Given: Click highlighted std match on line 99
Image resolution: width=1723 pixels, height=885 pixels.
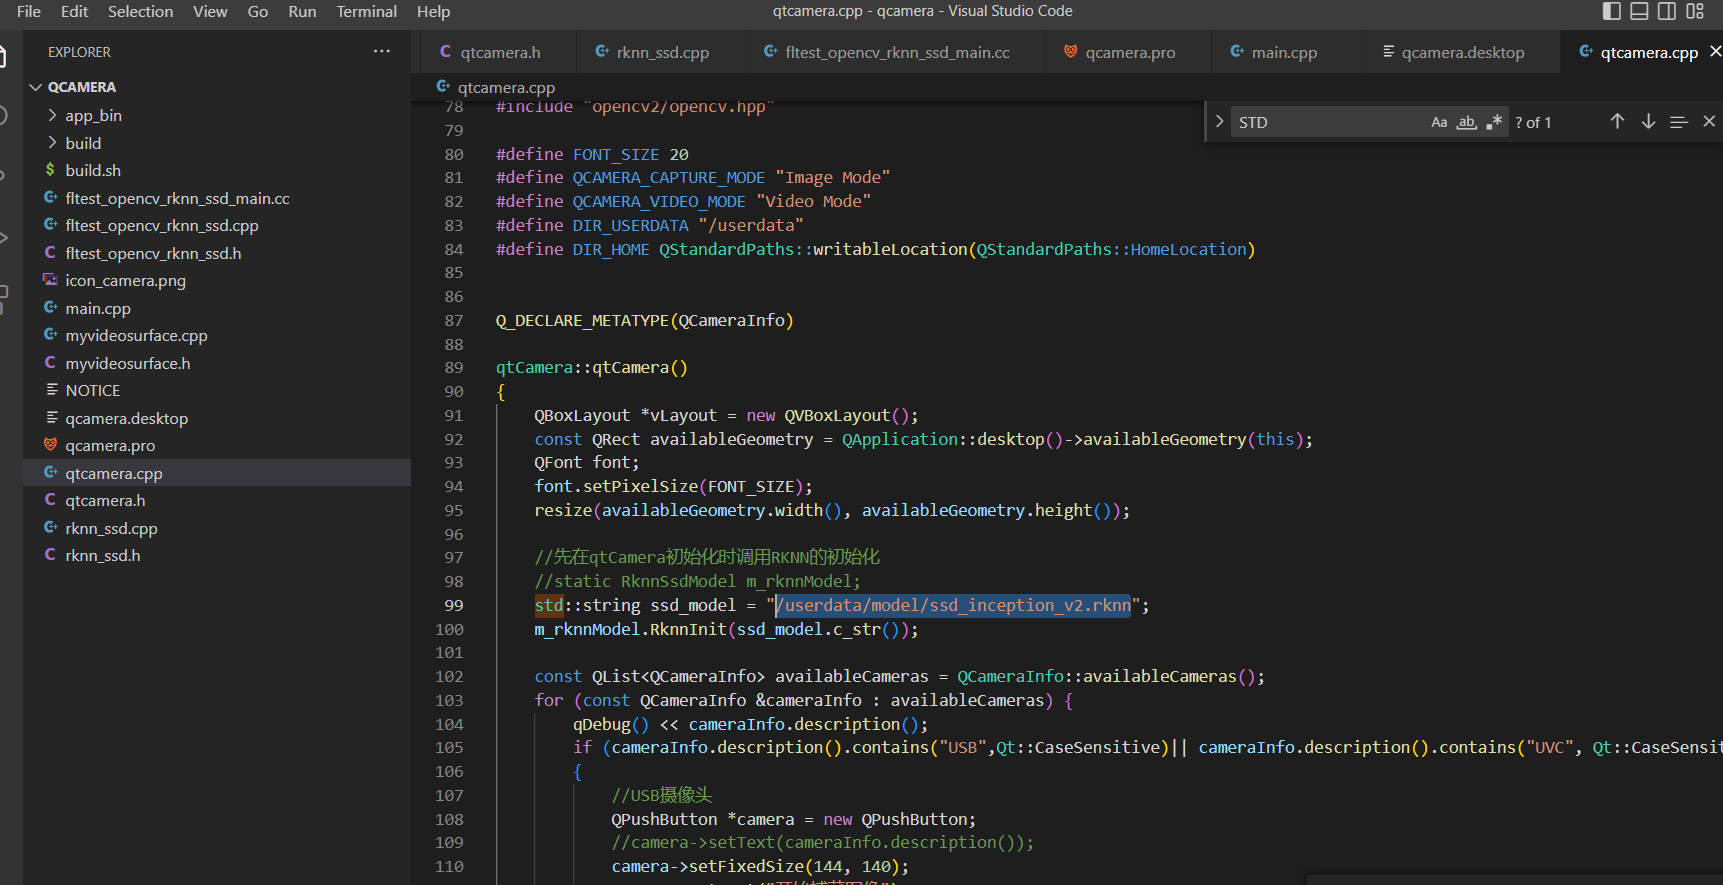Looking at the screenshot, I should [x=549, y=605].
